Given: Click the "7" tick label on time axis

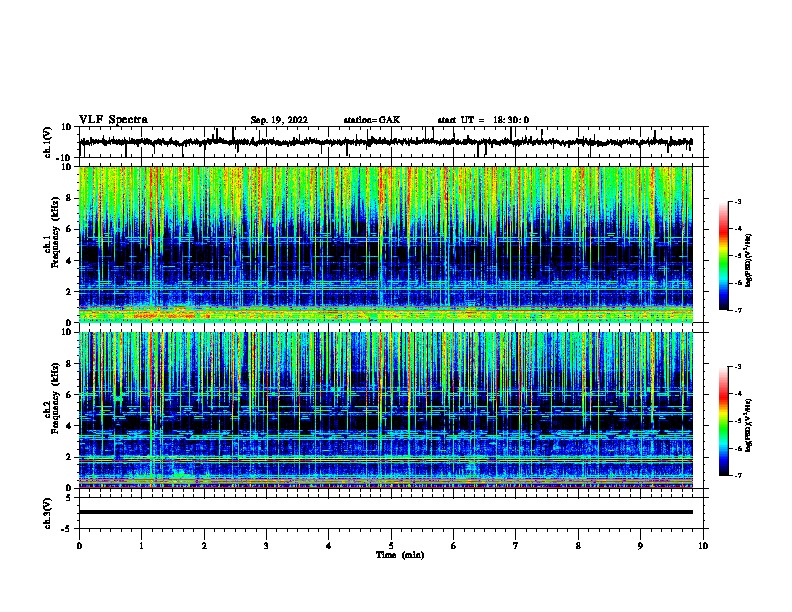Looking at the screenshot, I should click(516, 545).
